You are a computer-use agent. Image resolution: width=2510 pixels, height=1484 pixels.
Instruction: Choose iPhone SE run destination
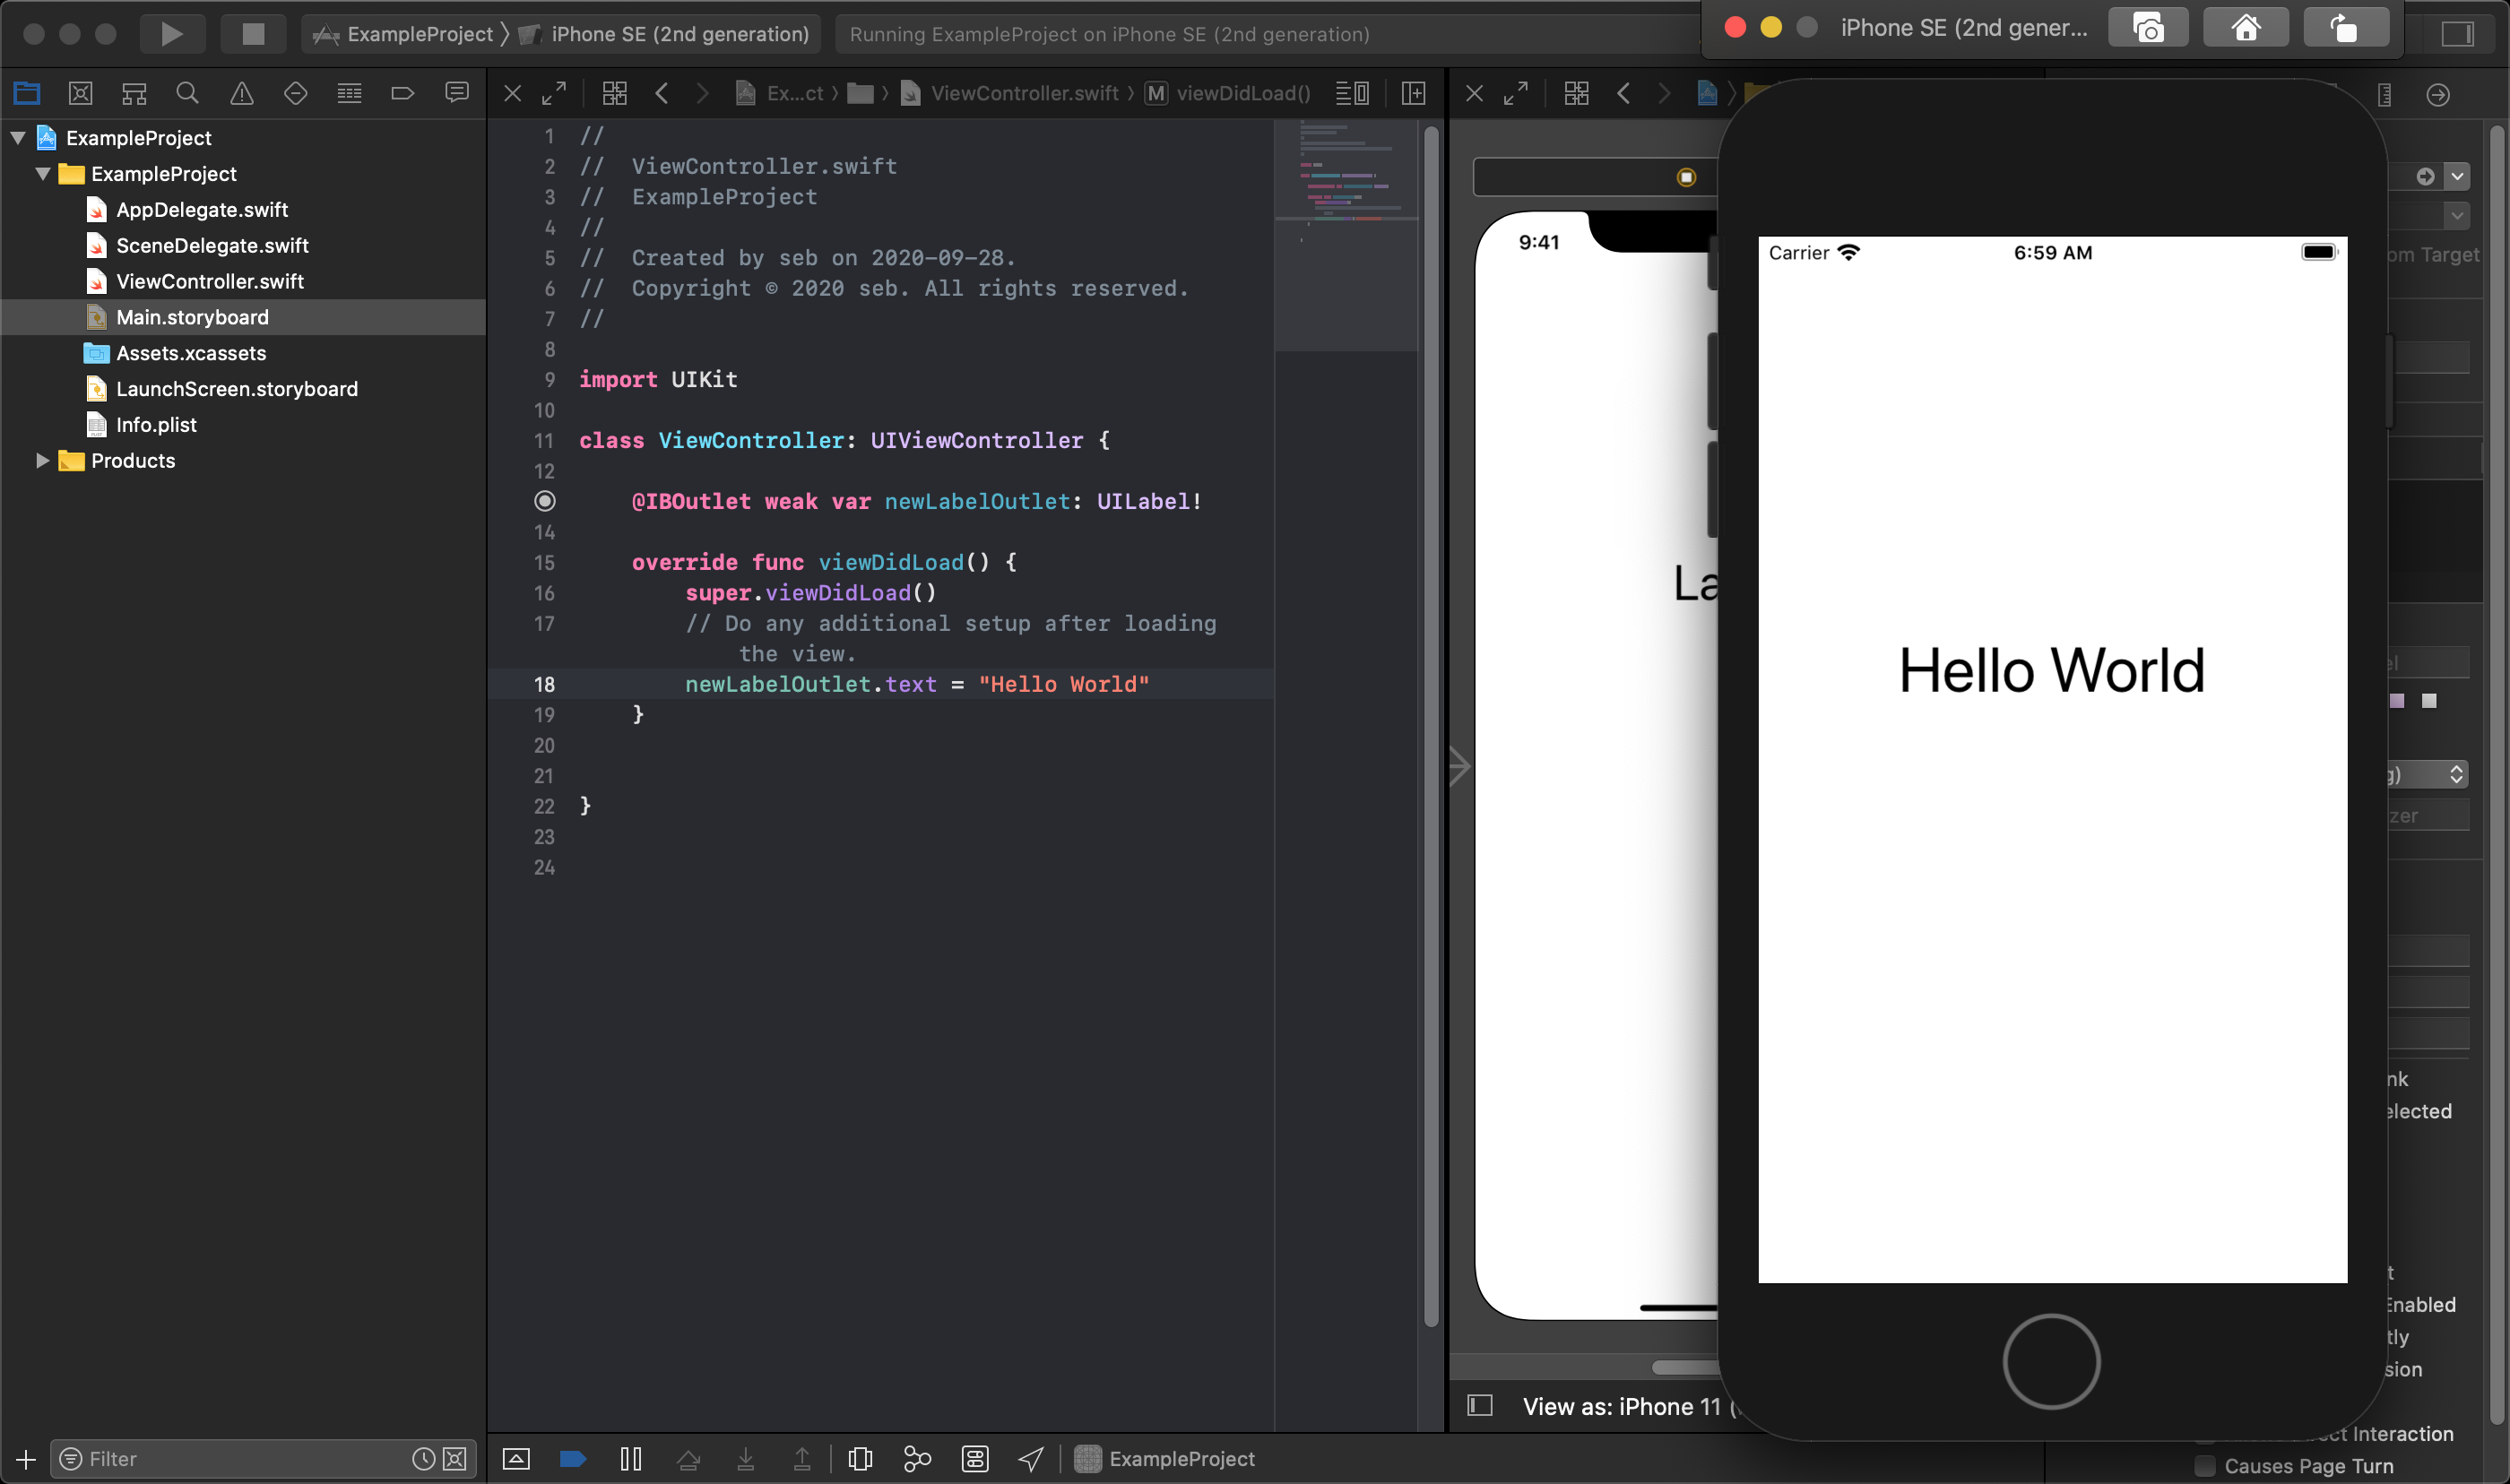pos(664,34)
